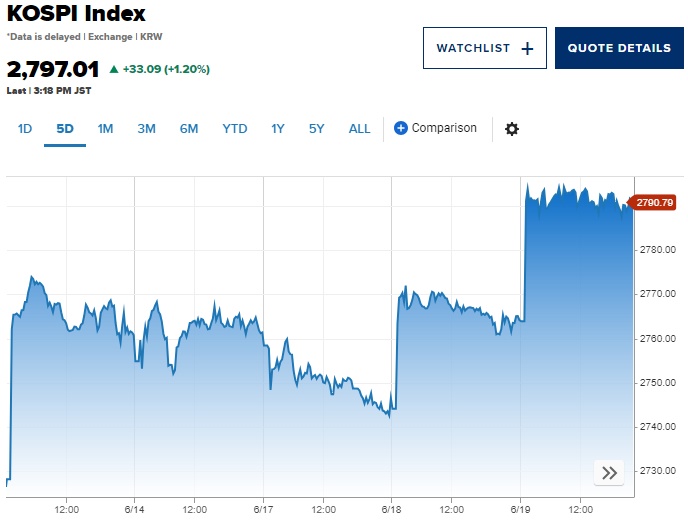
Task: Click the 6/14 date marker on axis
Action: [134, 509]
